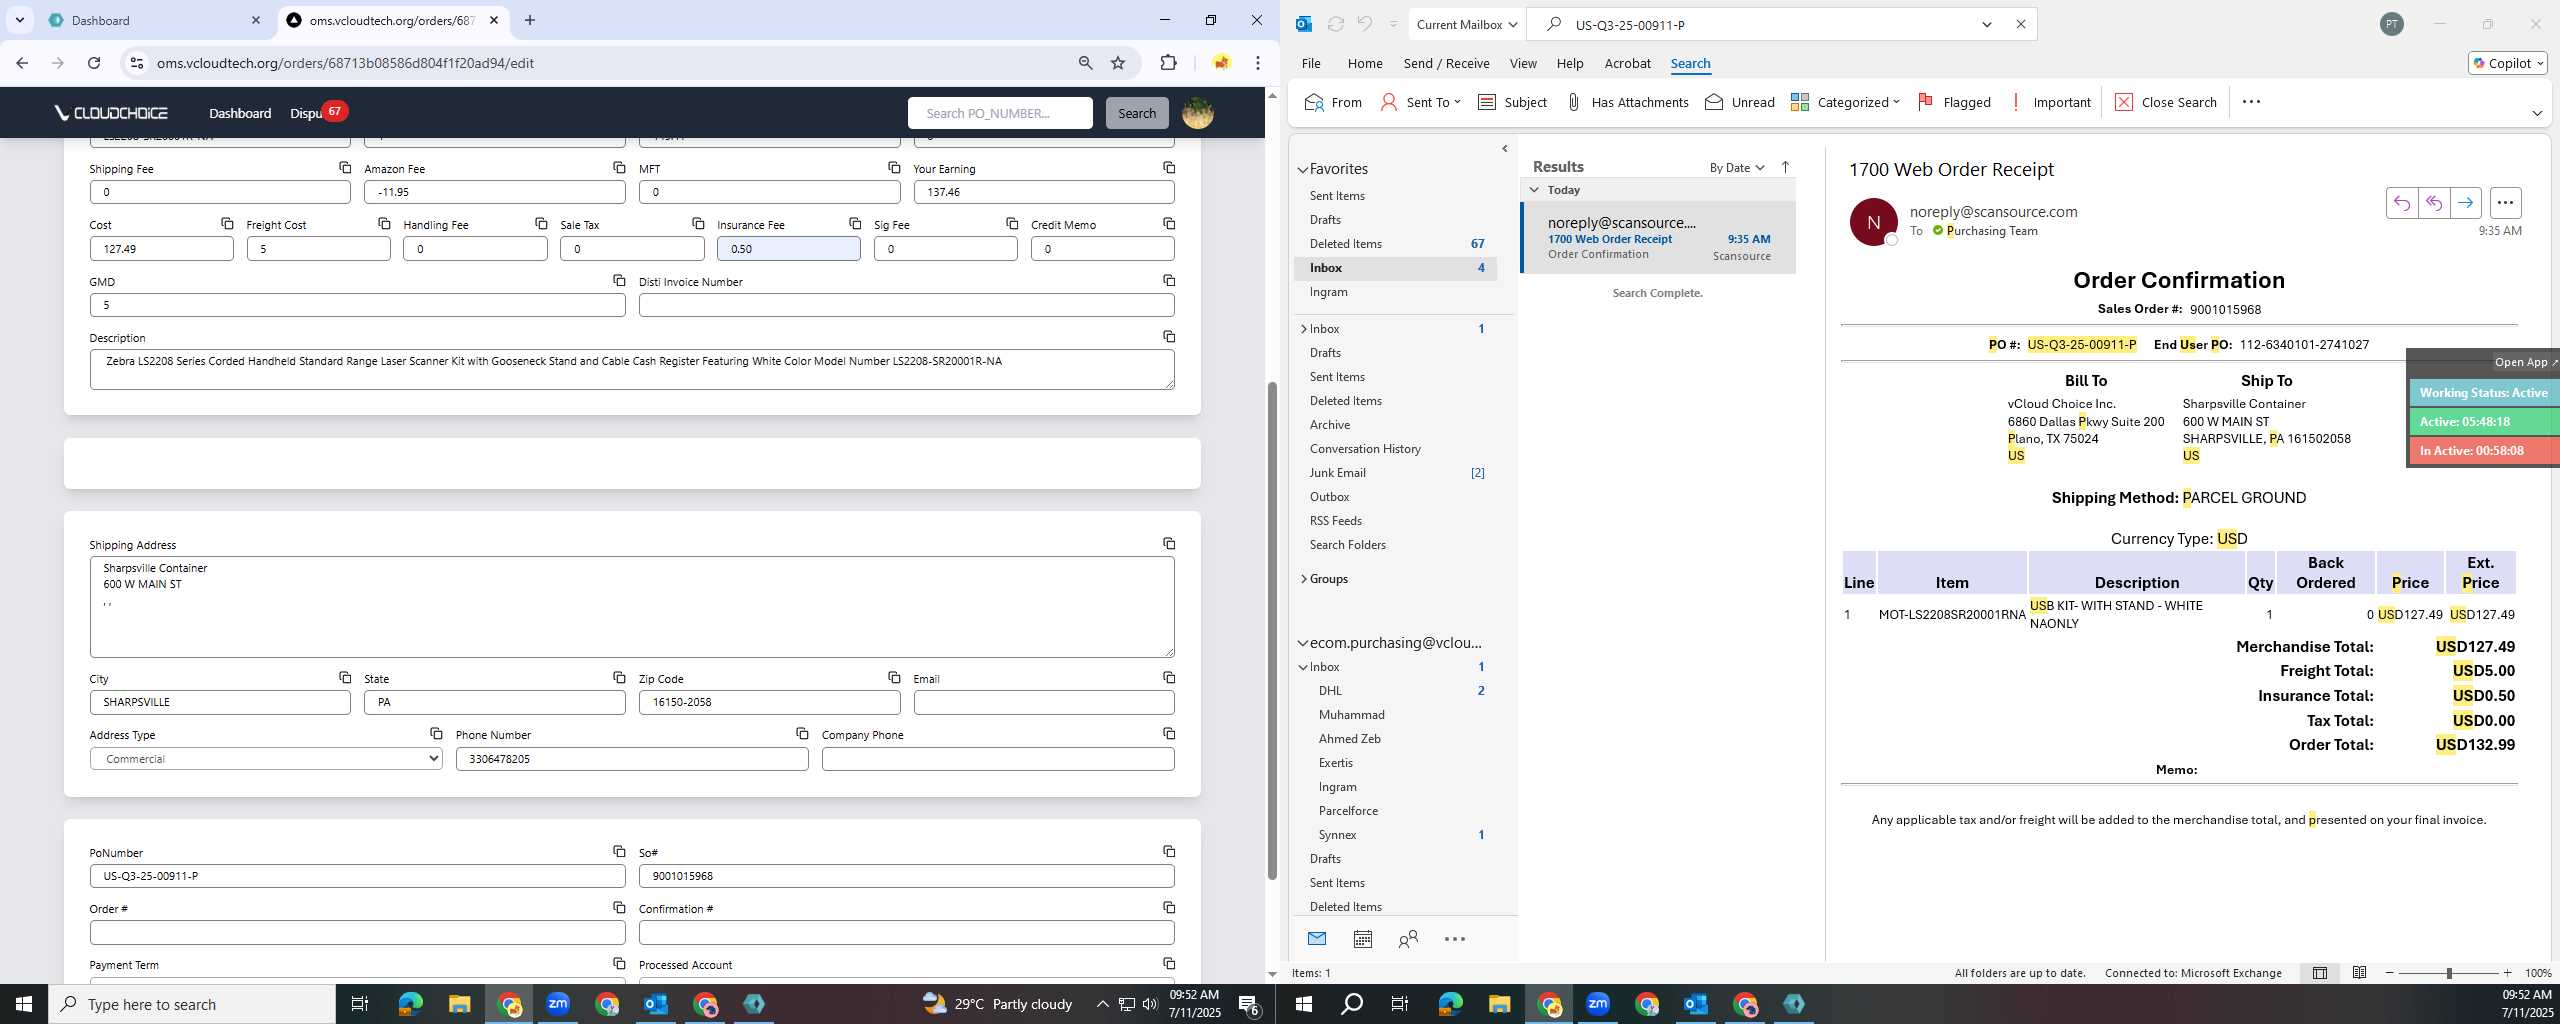
Task: Click Close Search in Outlook ribbon
Action: tap(2165, 102)
